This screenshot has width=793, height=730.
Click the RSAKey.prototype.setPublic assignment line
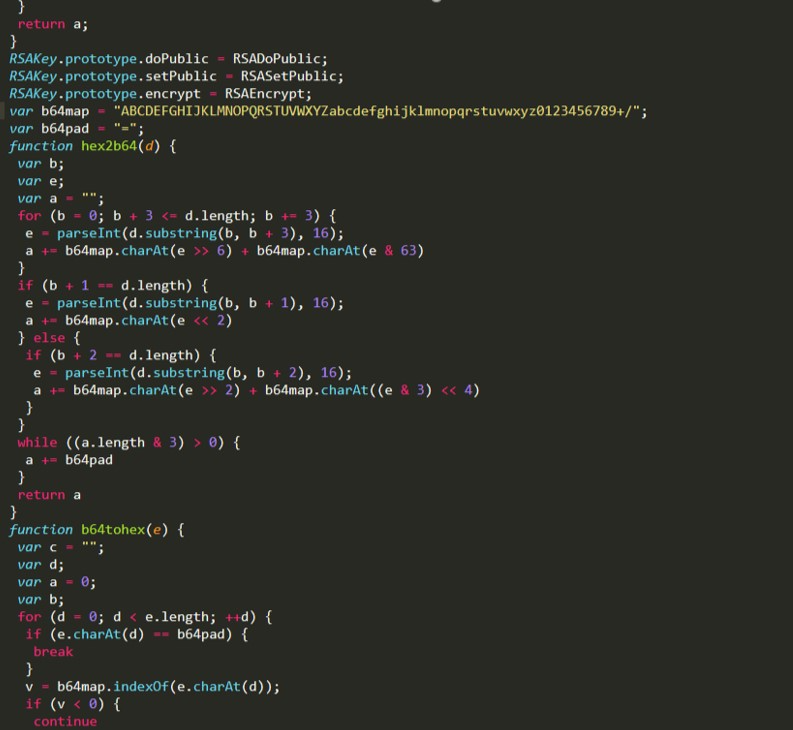point(177,76)
